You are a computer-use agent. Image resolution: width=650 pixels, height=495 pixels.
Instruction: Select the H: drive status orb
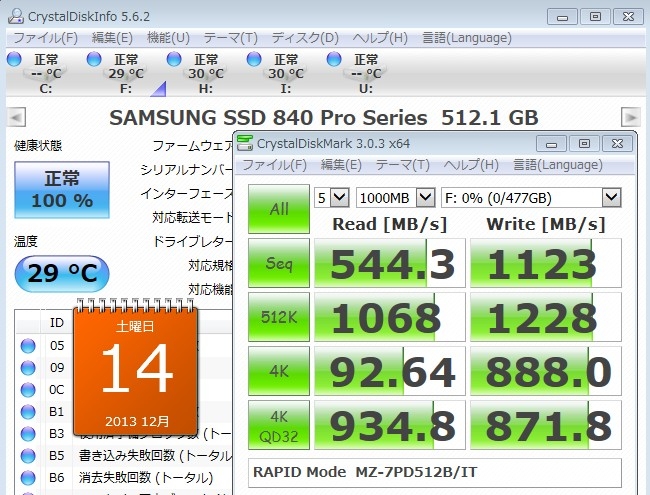(x=174, y=59)
